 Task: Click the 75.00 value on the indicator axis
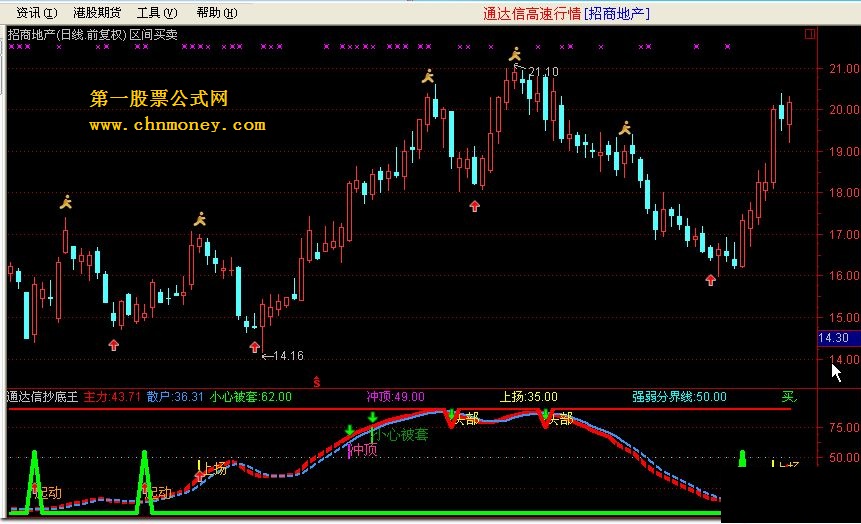coord(844,427)
